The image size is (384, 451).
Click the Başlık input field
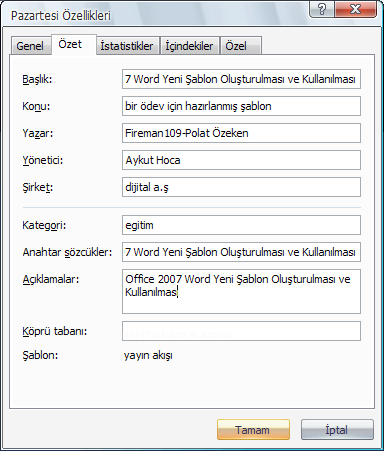point(241,79)
